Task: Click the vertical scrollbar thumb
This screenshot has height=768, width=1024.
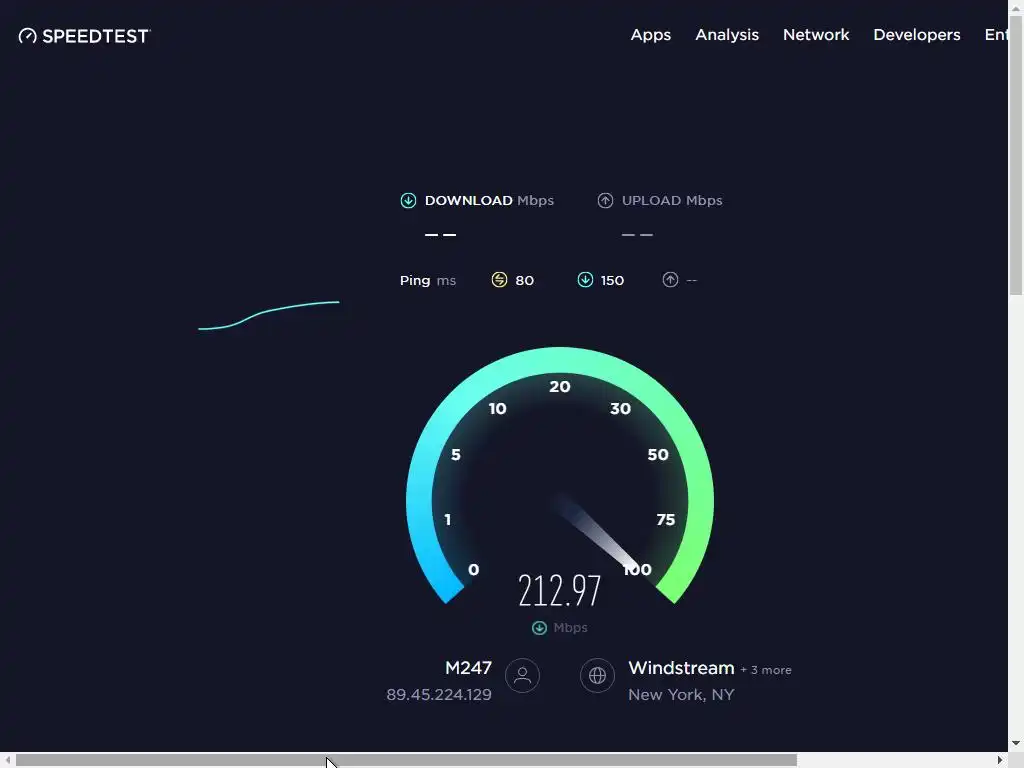Action: 1016,155
